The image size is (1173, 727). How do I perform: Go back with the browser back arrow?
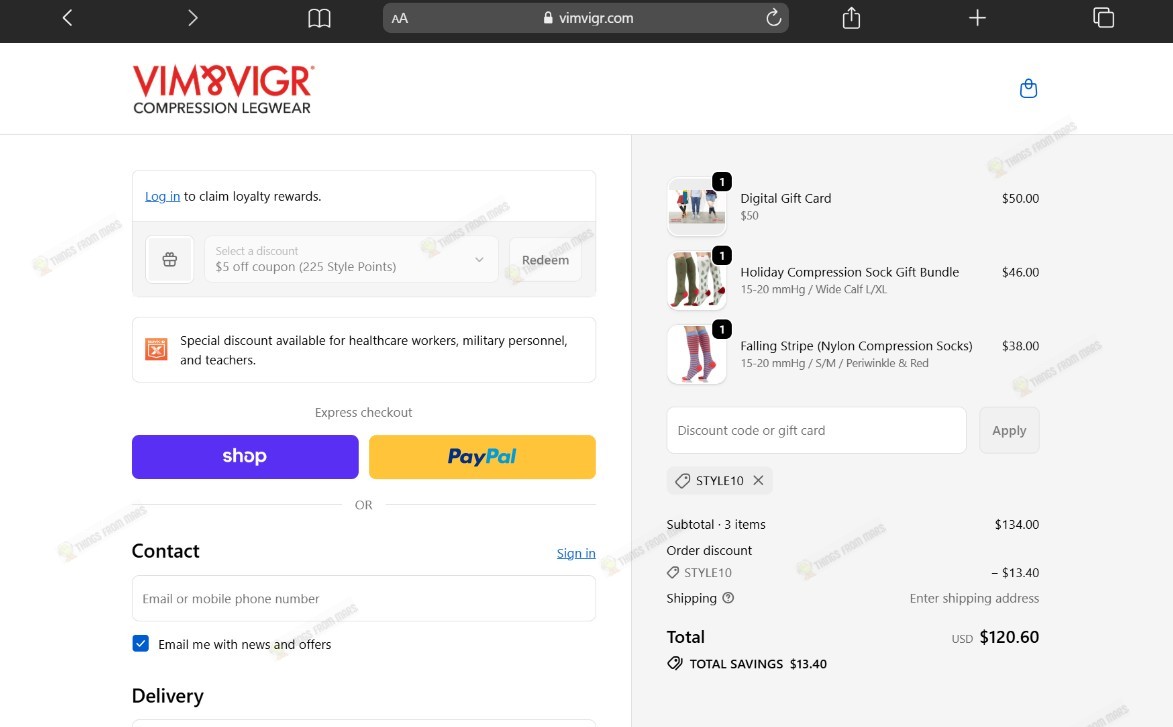click(x=67, y=18)
